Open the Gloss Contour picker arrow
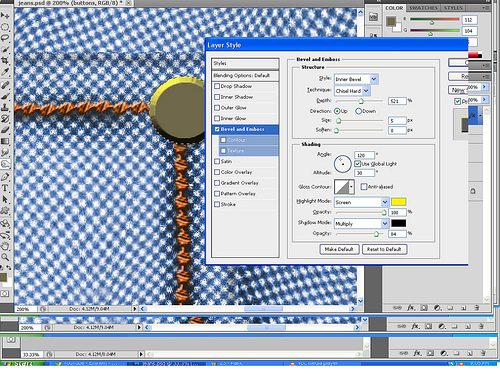 click(x=351, y=187)
